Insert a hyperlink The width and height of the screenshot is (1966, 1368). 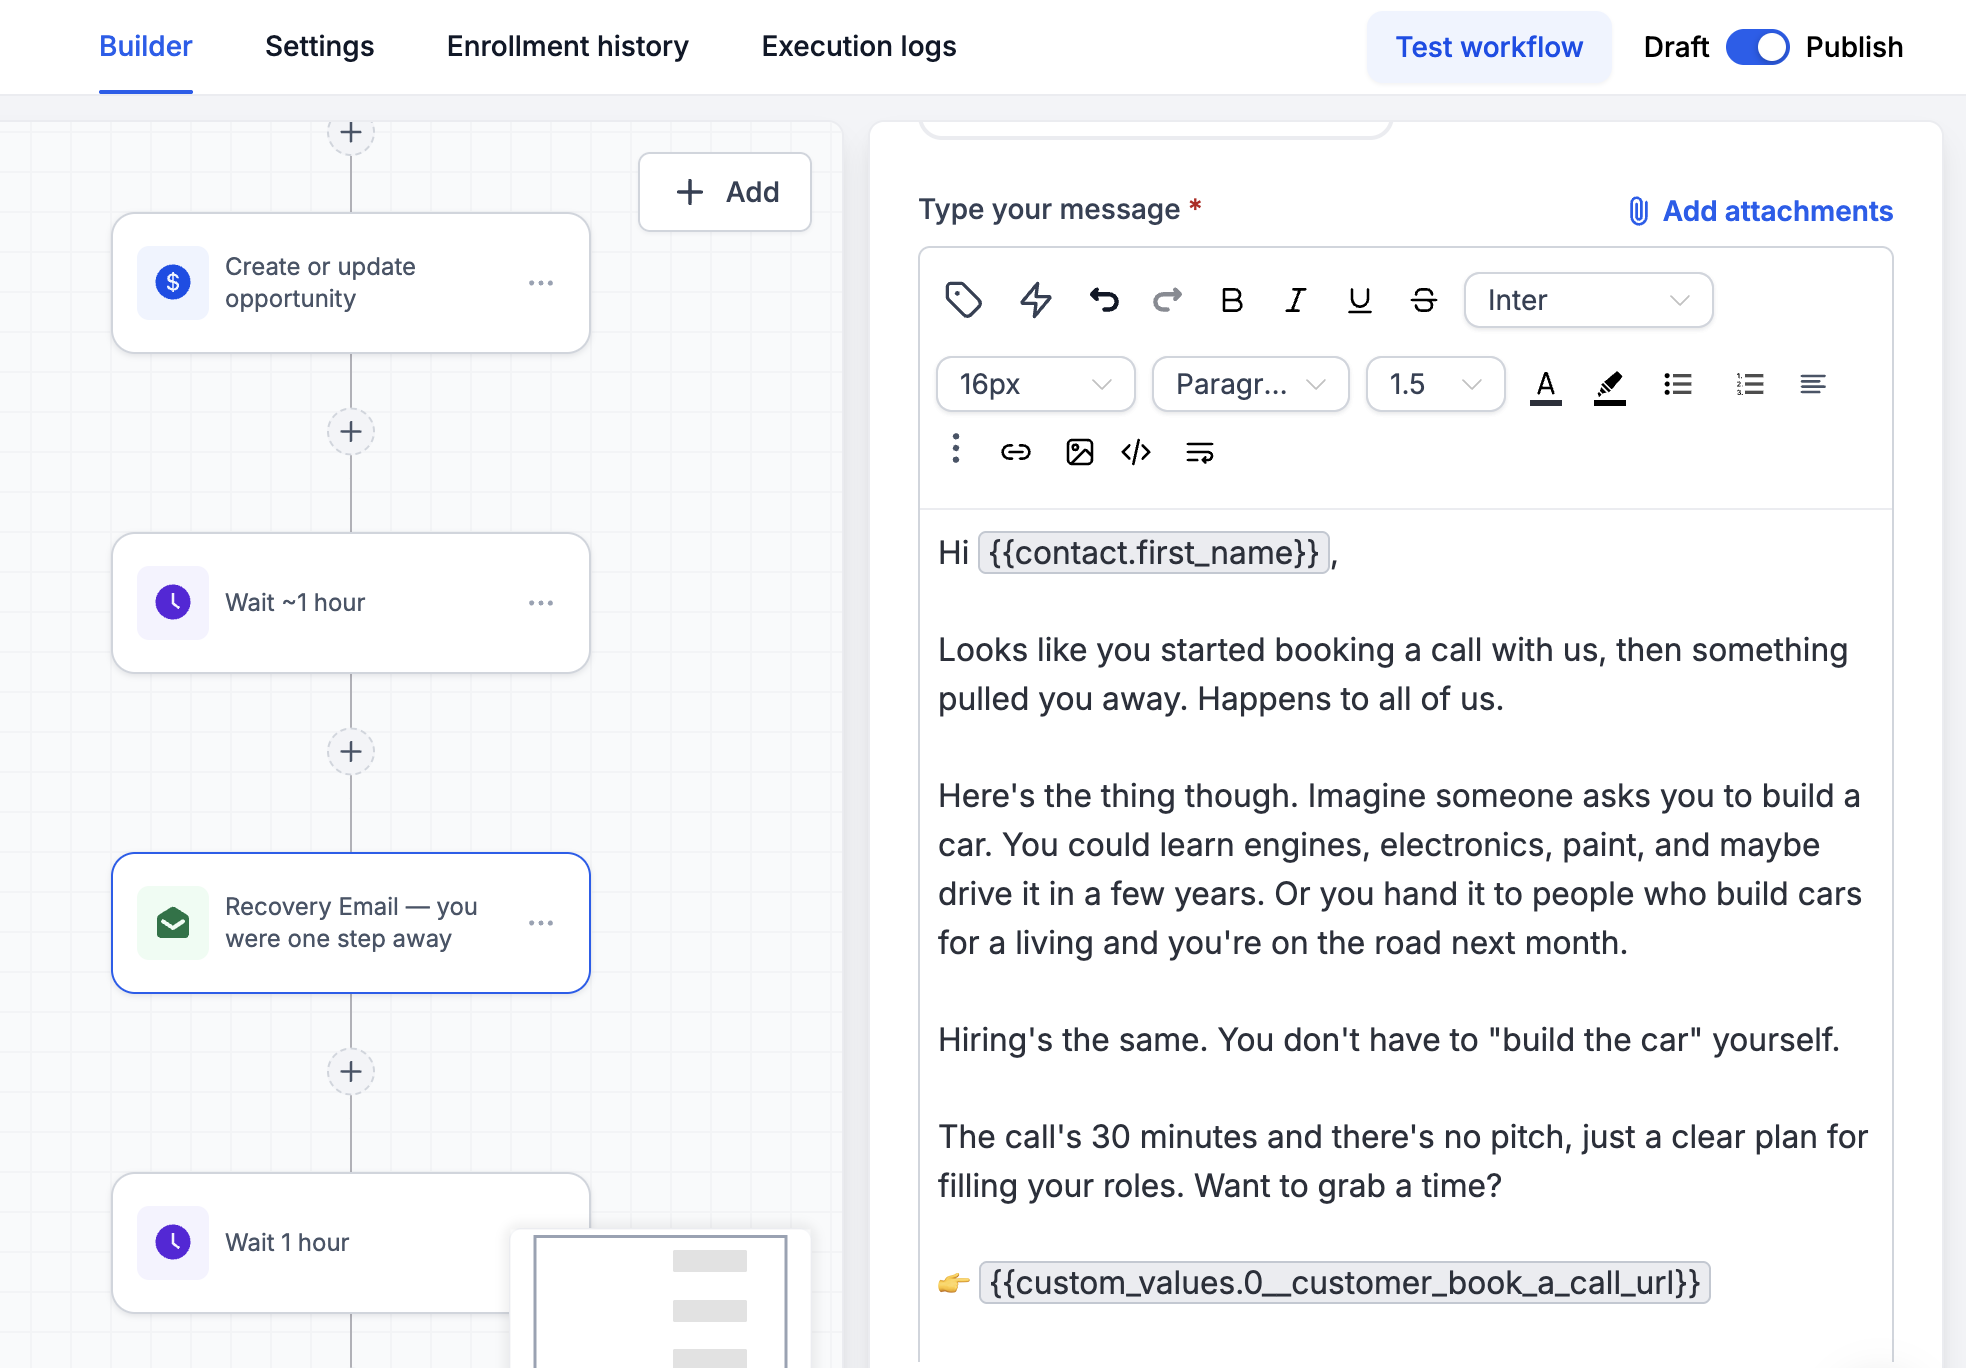point(1015,452)
